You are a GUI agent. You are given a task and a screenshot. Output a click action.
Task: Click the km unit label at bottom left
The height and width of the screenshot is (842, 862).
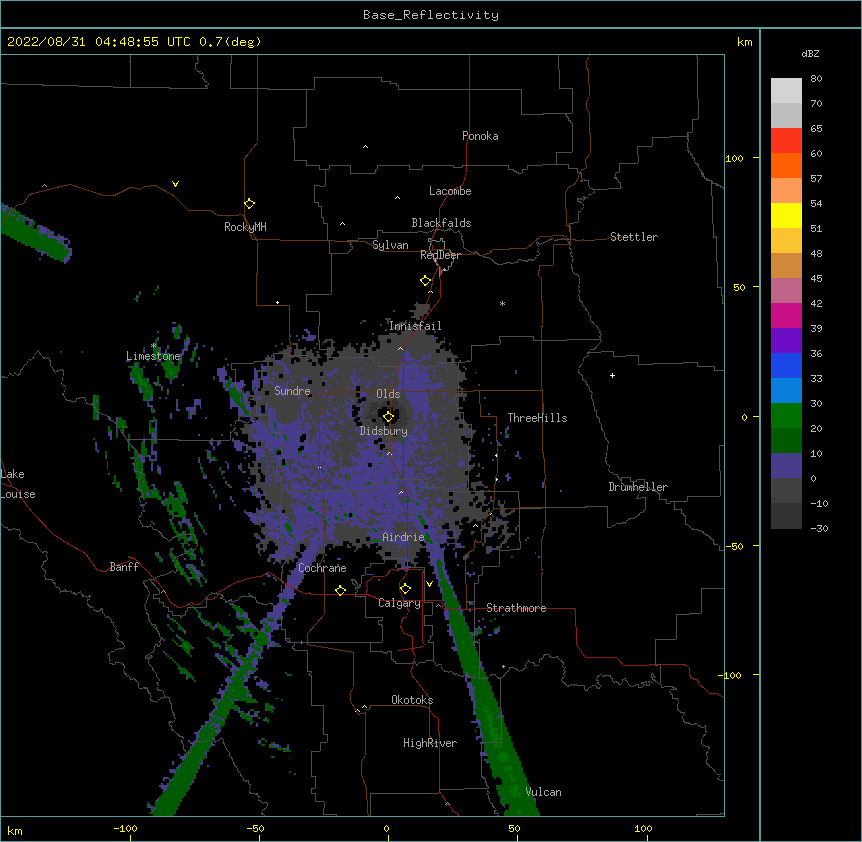(15, 830)
